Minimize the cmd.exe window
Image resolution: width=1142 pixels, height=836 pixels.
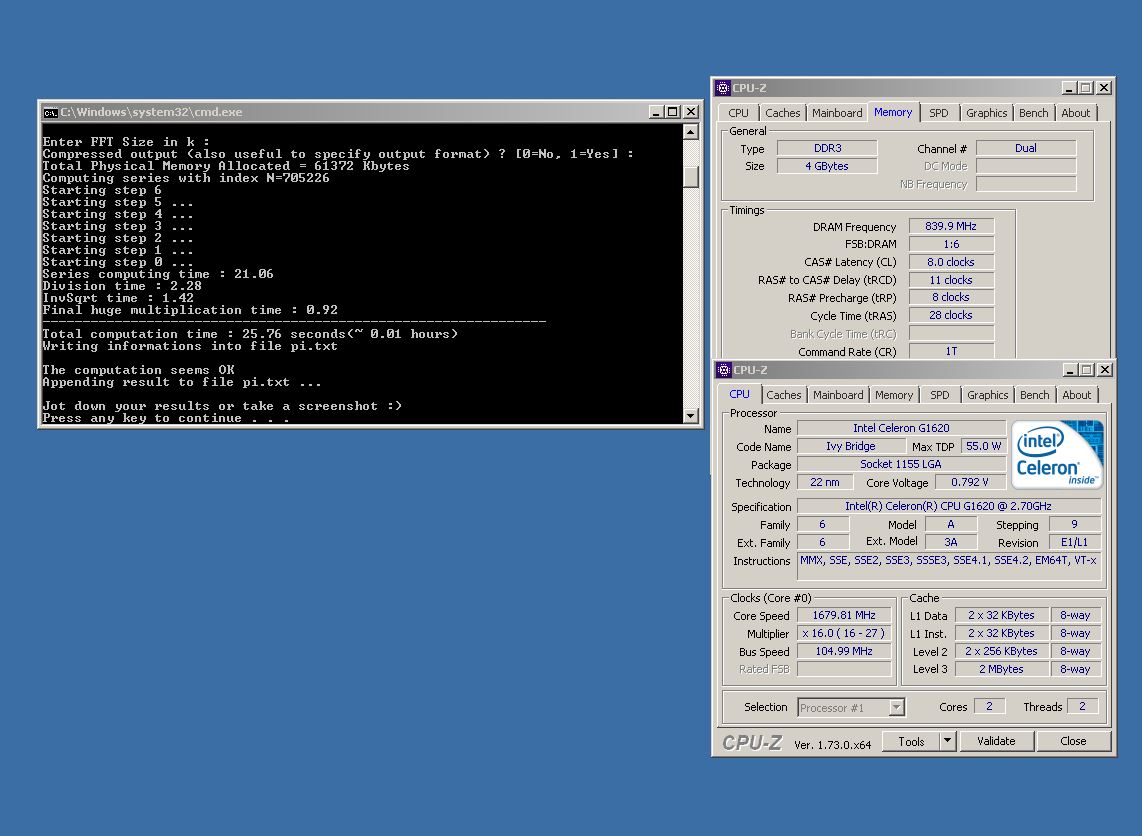pos(655,112)
